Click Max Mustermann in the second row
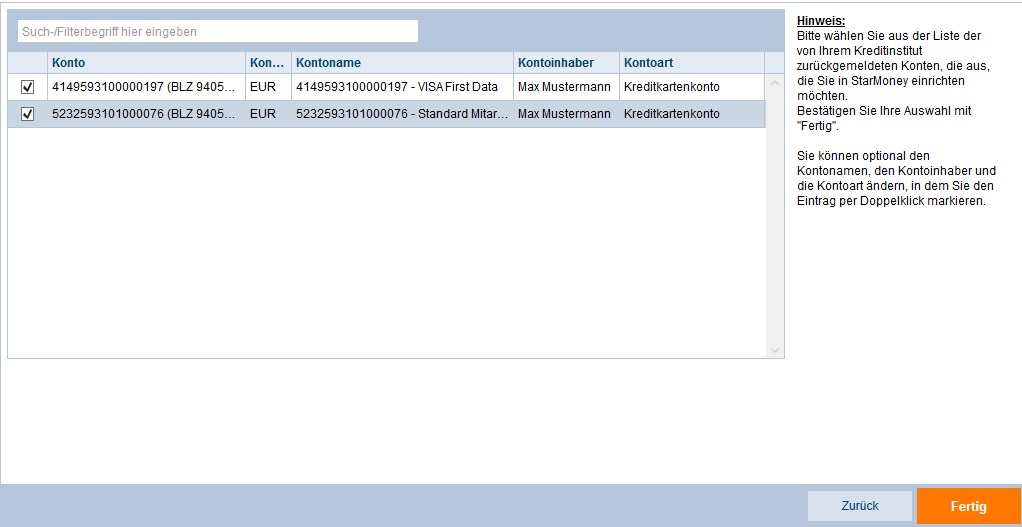 click(x=564, y=114)
